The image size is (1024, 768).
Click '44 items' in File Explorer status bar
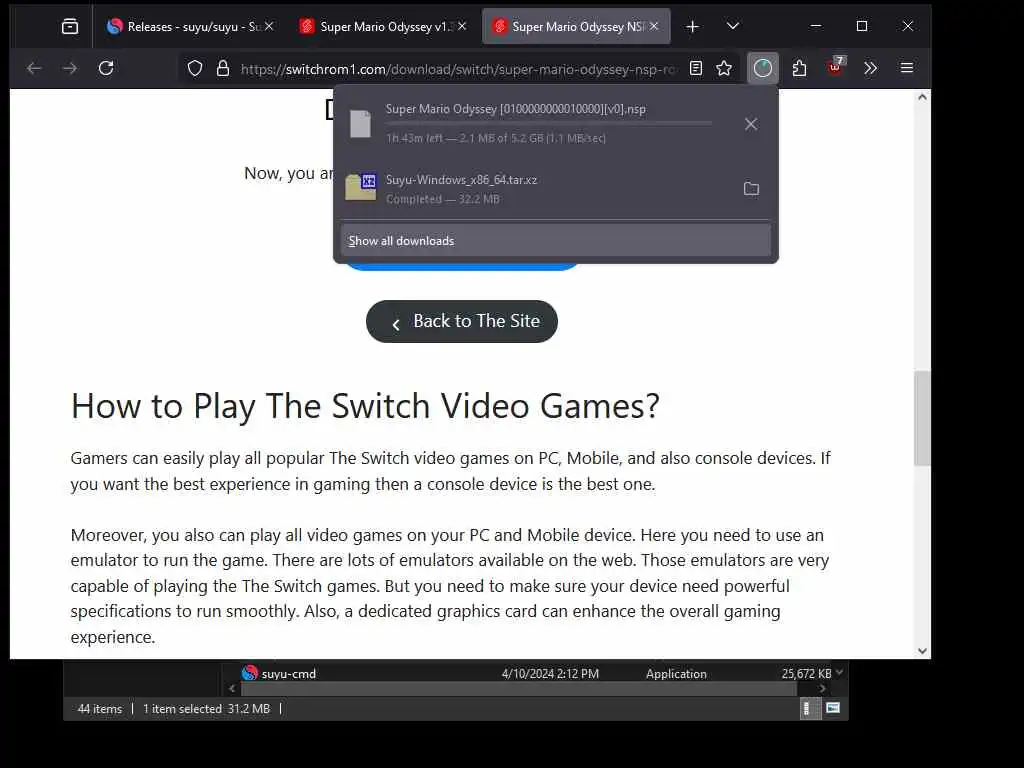click(x=100, y=709)
